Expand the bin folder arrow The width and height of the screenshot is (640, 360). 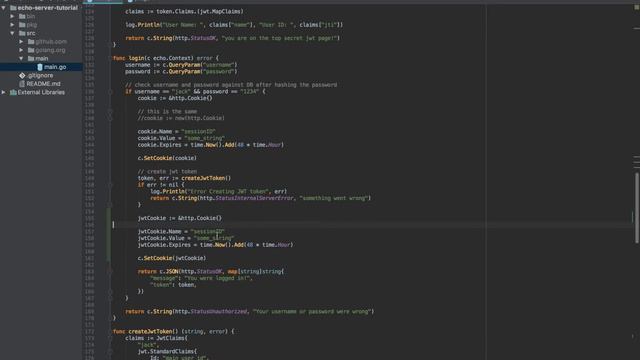tap(12, 16)
